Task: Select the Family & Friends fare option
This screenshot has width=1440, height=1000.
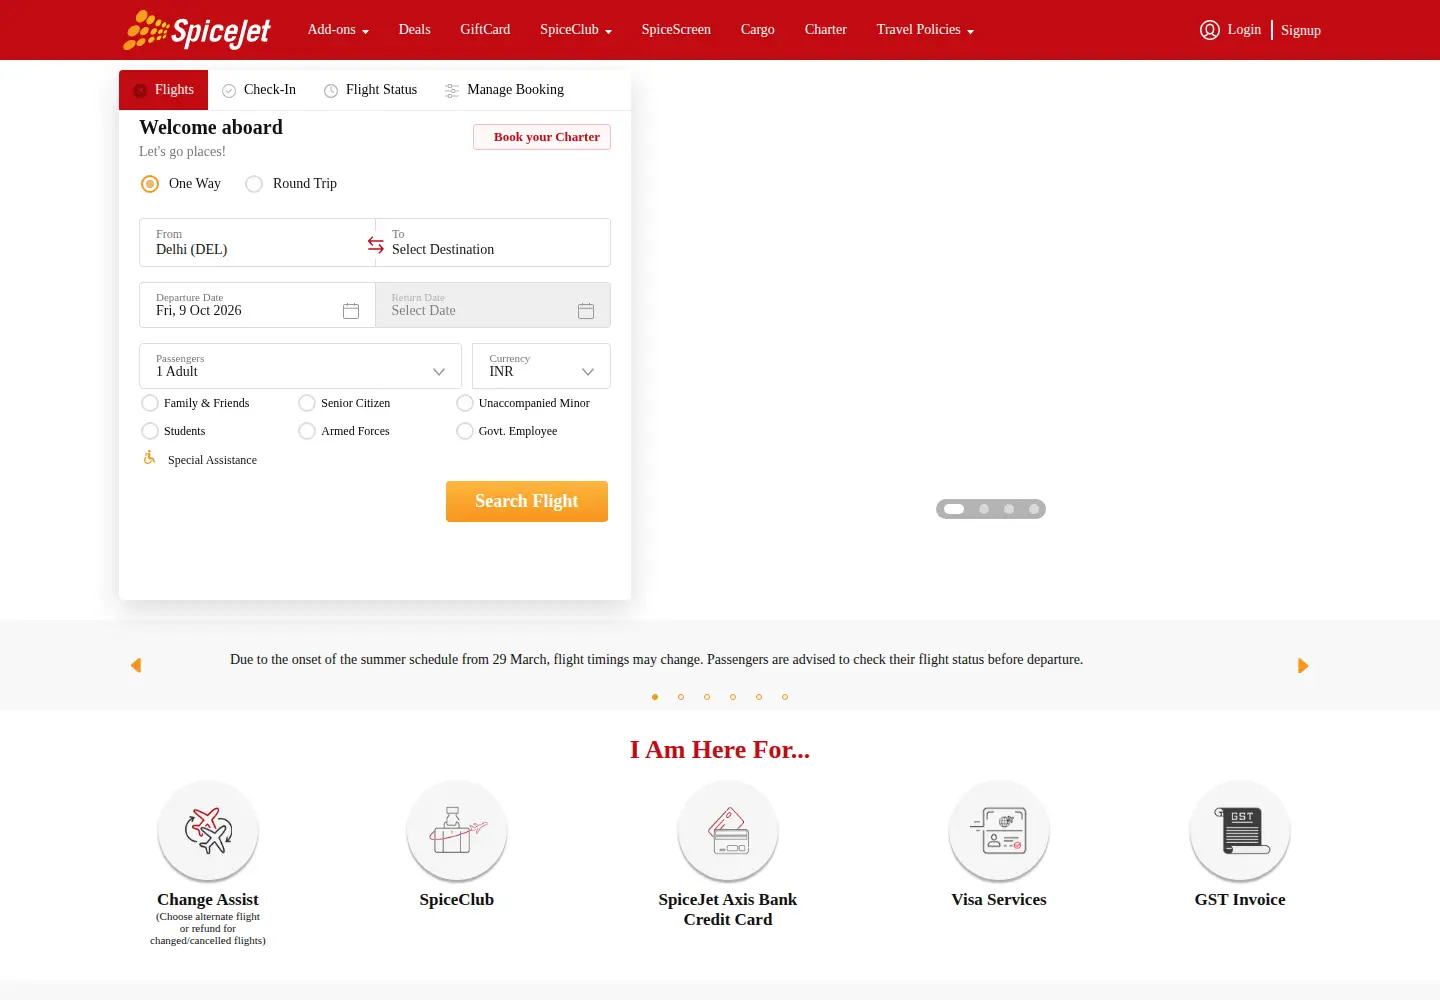Action: pos(150,403)
